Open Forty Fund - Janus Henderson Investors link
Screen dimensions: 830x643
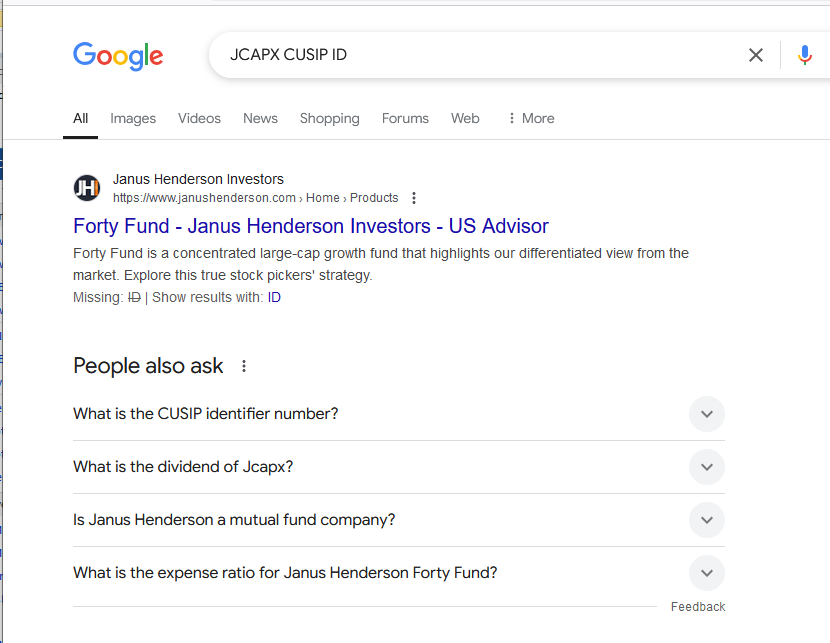coord(311,226)
